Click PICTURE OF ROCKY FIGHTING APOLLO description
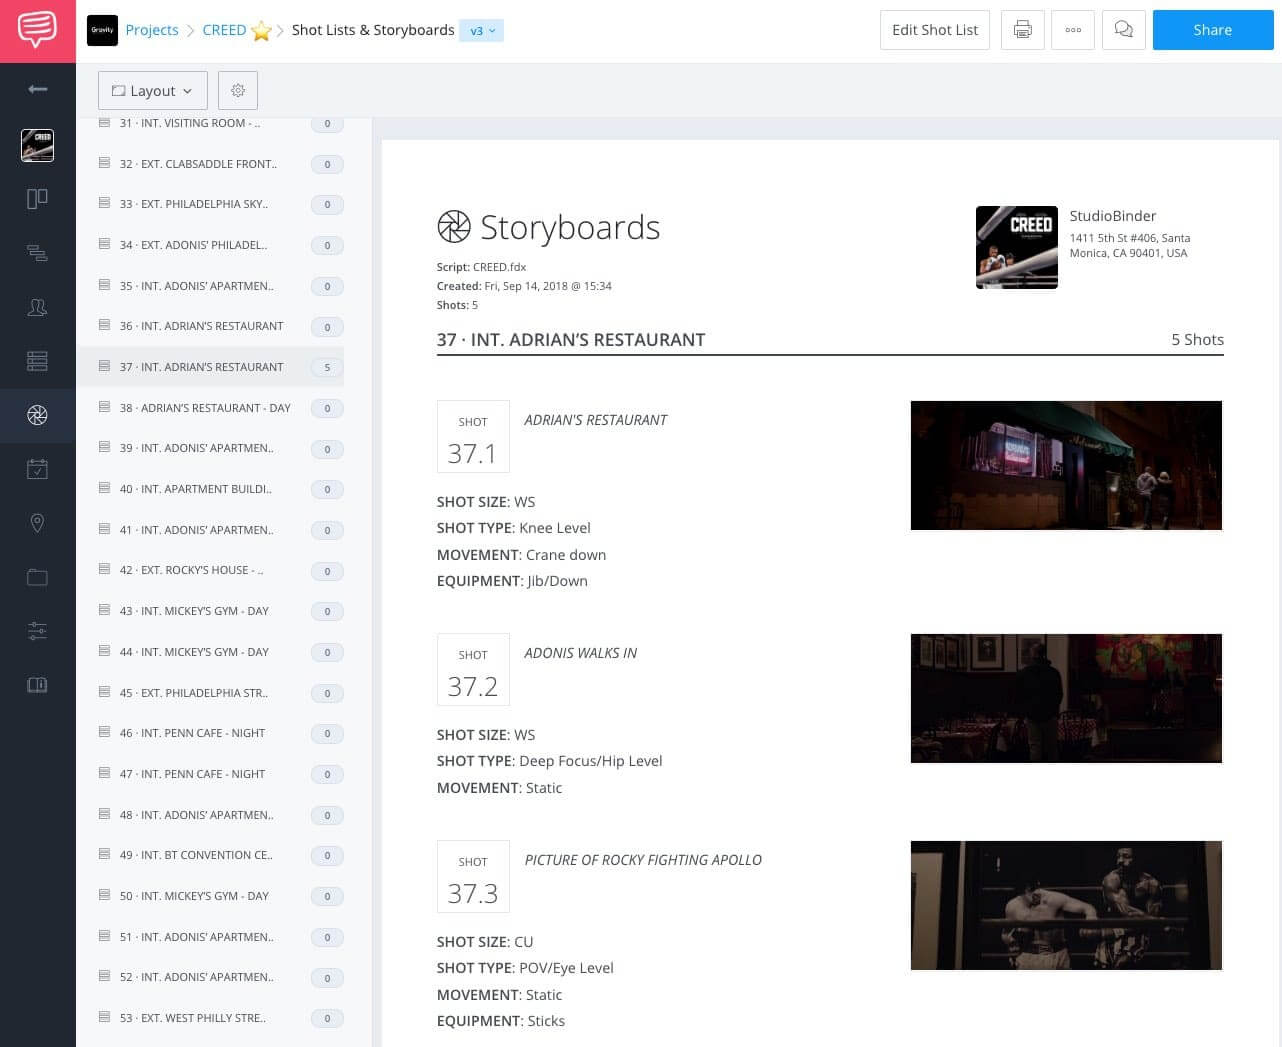 coord(643,860)
